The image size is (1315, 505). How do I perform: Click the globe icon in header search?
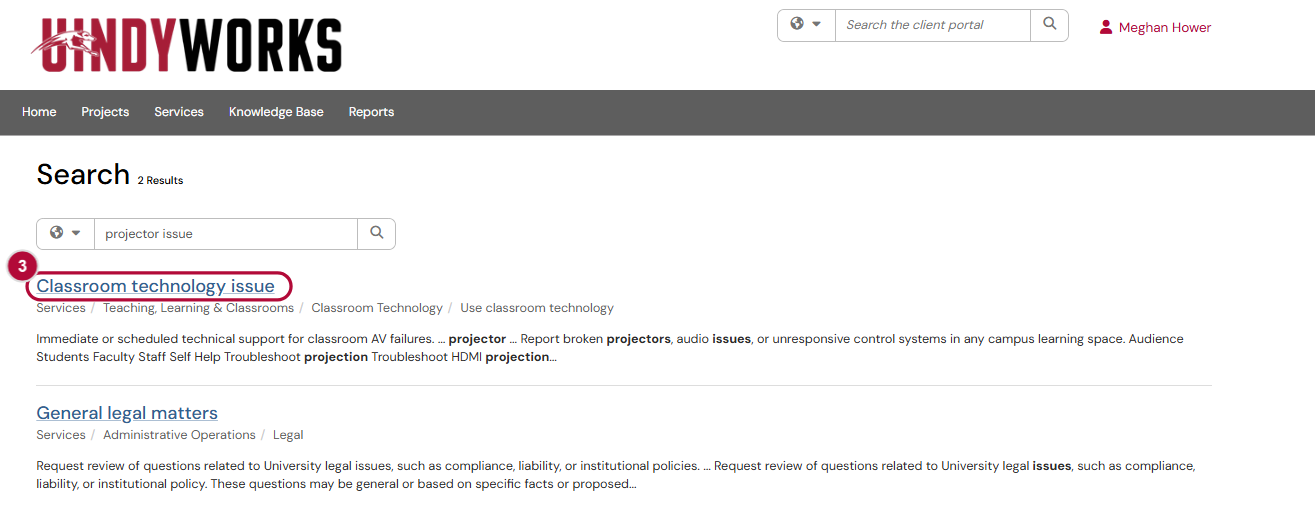tap(797, 24)
